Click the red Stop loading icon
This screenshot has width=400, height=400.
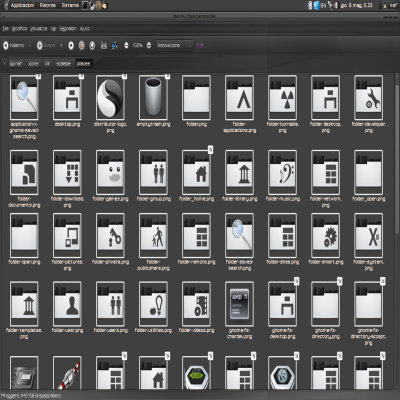click(x=82, y=45)
